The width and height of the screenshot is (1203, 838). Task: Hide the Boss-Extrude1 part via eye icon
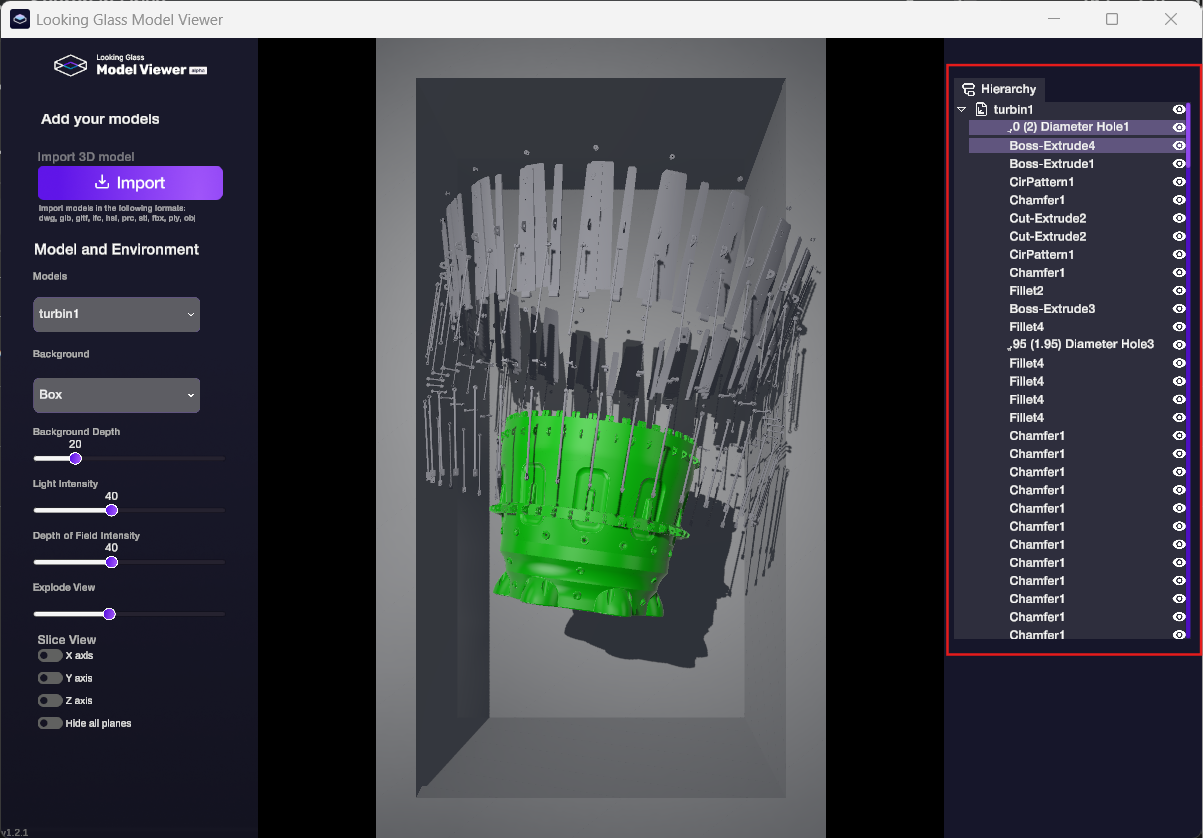click(1179, 164)
